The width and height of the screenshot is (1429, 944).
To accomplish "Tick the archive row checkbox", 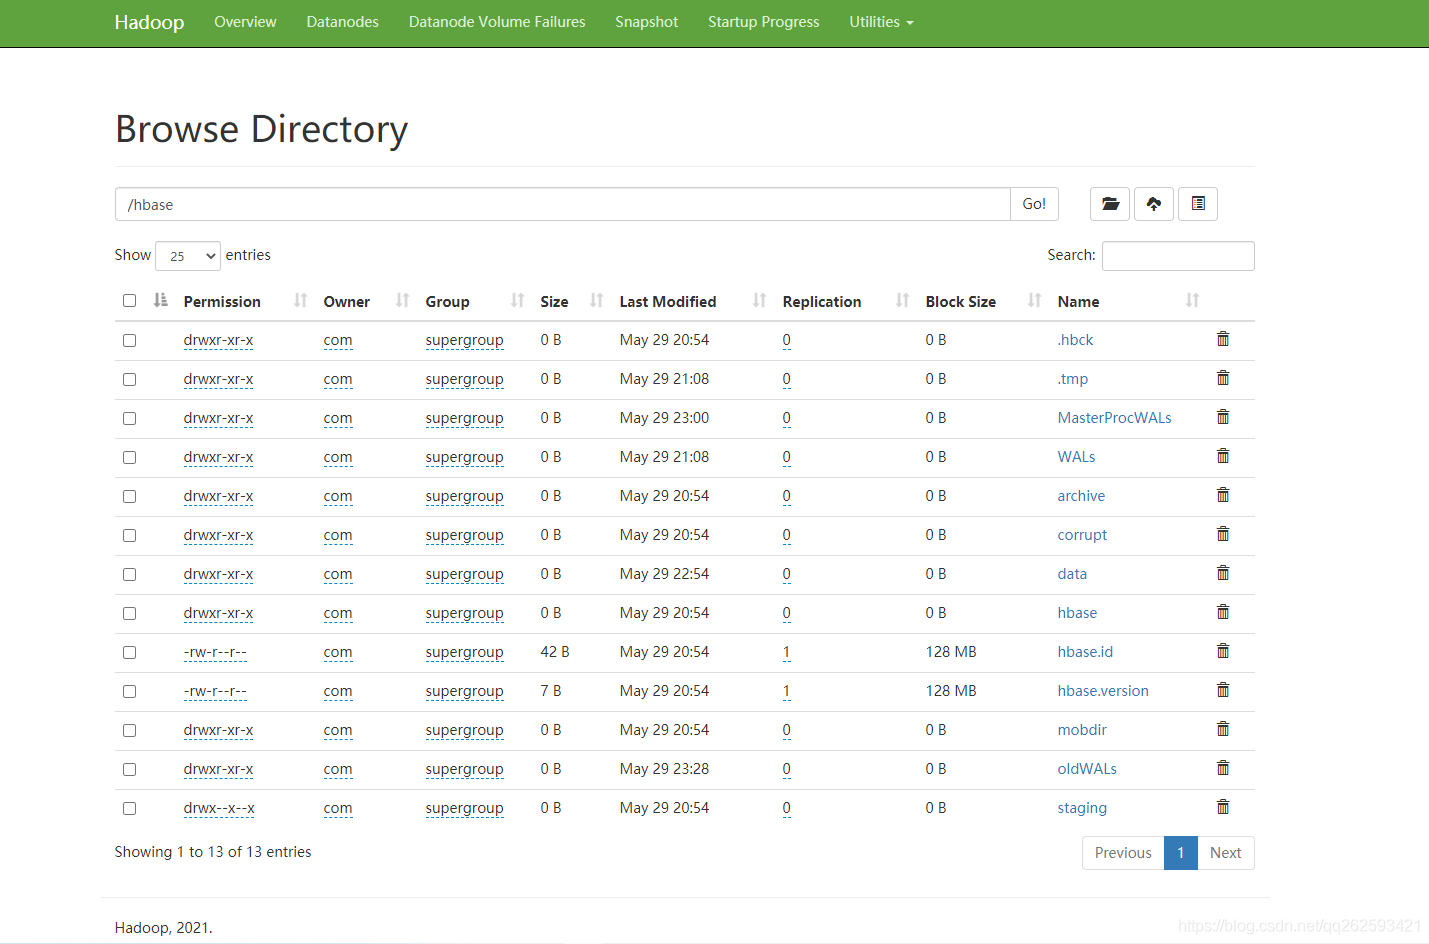I will (129, 496).
